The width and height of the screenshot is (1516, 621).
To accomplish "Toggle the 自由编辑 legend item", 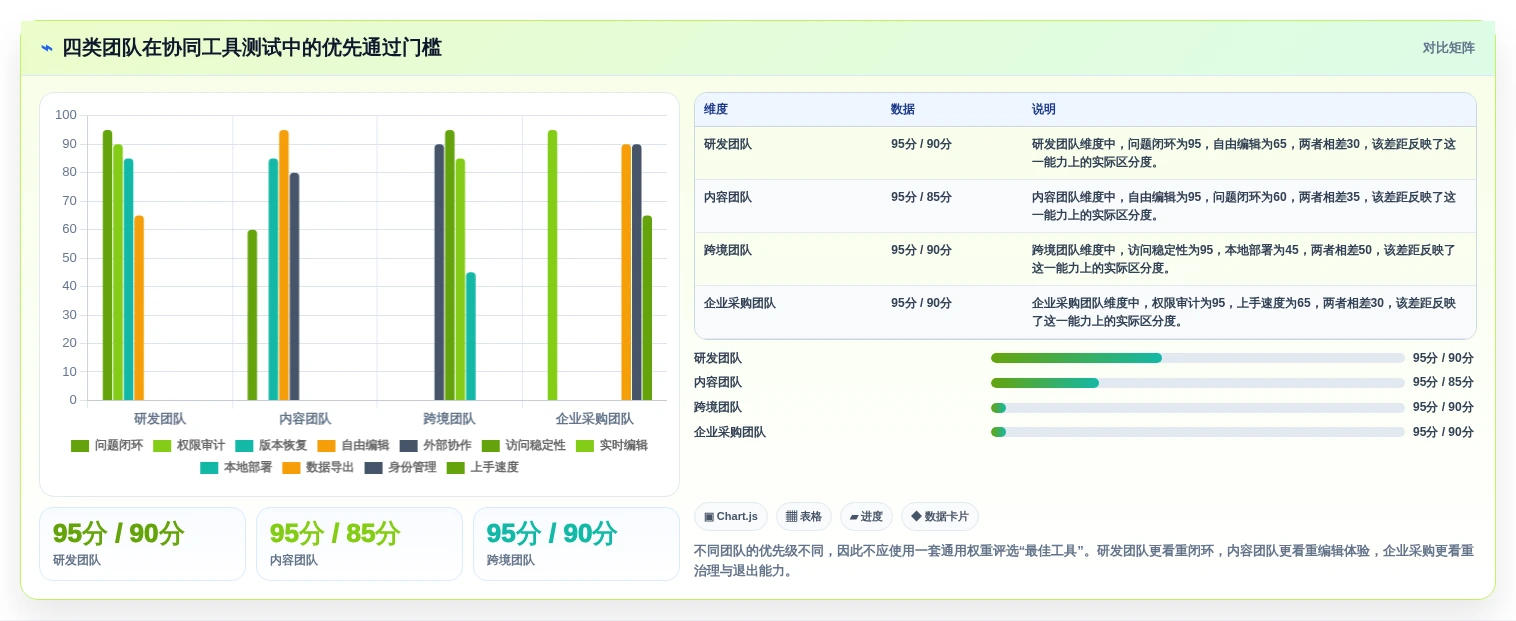I will tap(353, 446).
